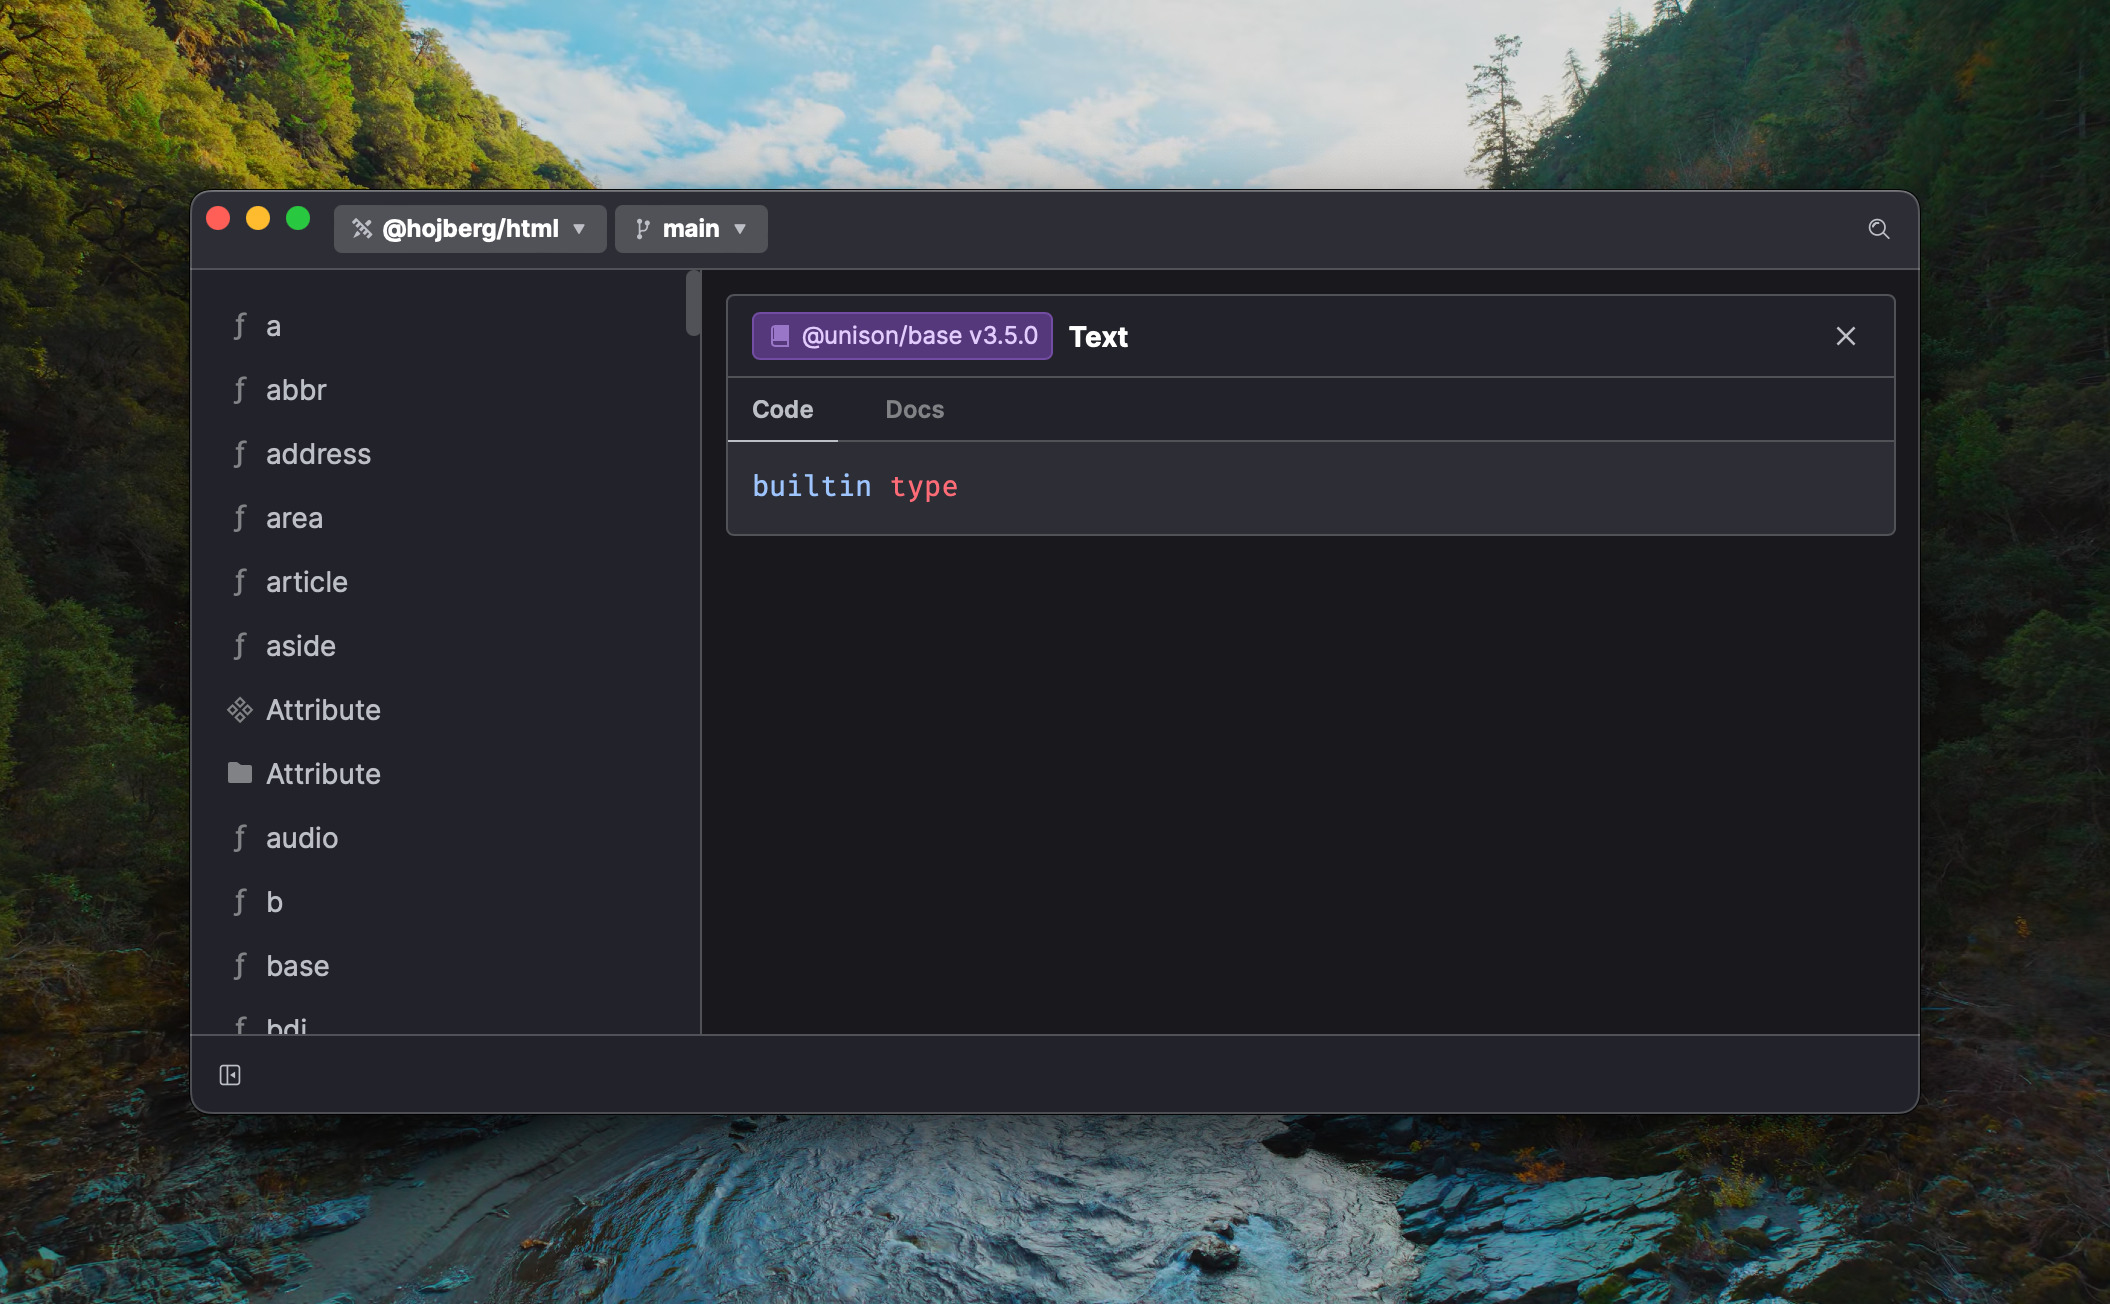Open the article definition

point(306,582)
